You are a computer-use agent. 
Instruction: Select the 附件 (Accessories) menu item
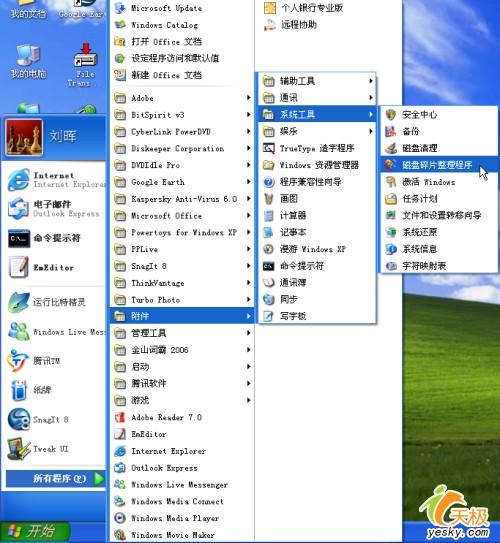tap(182, 316)
